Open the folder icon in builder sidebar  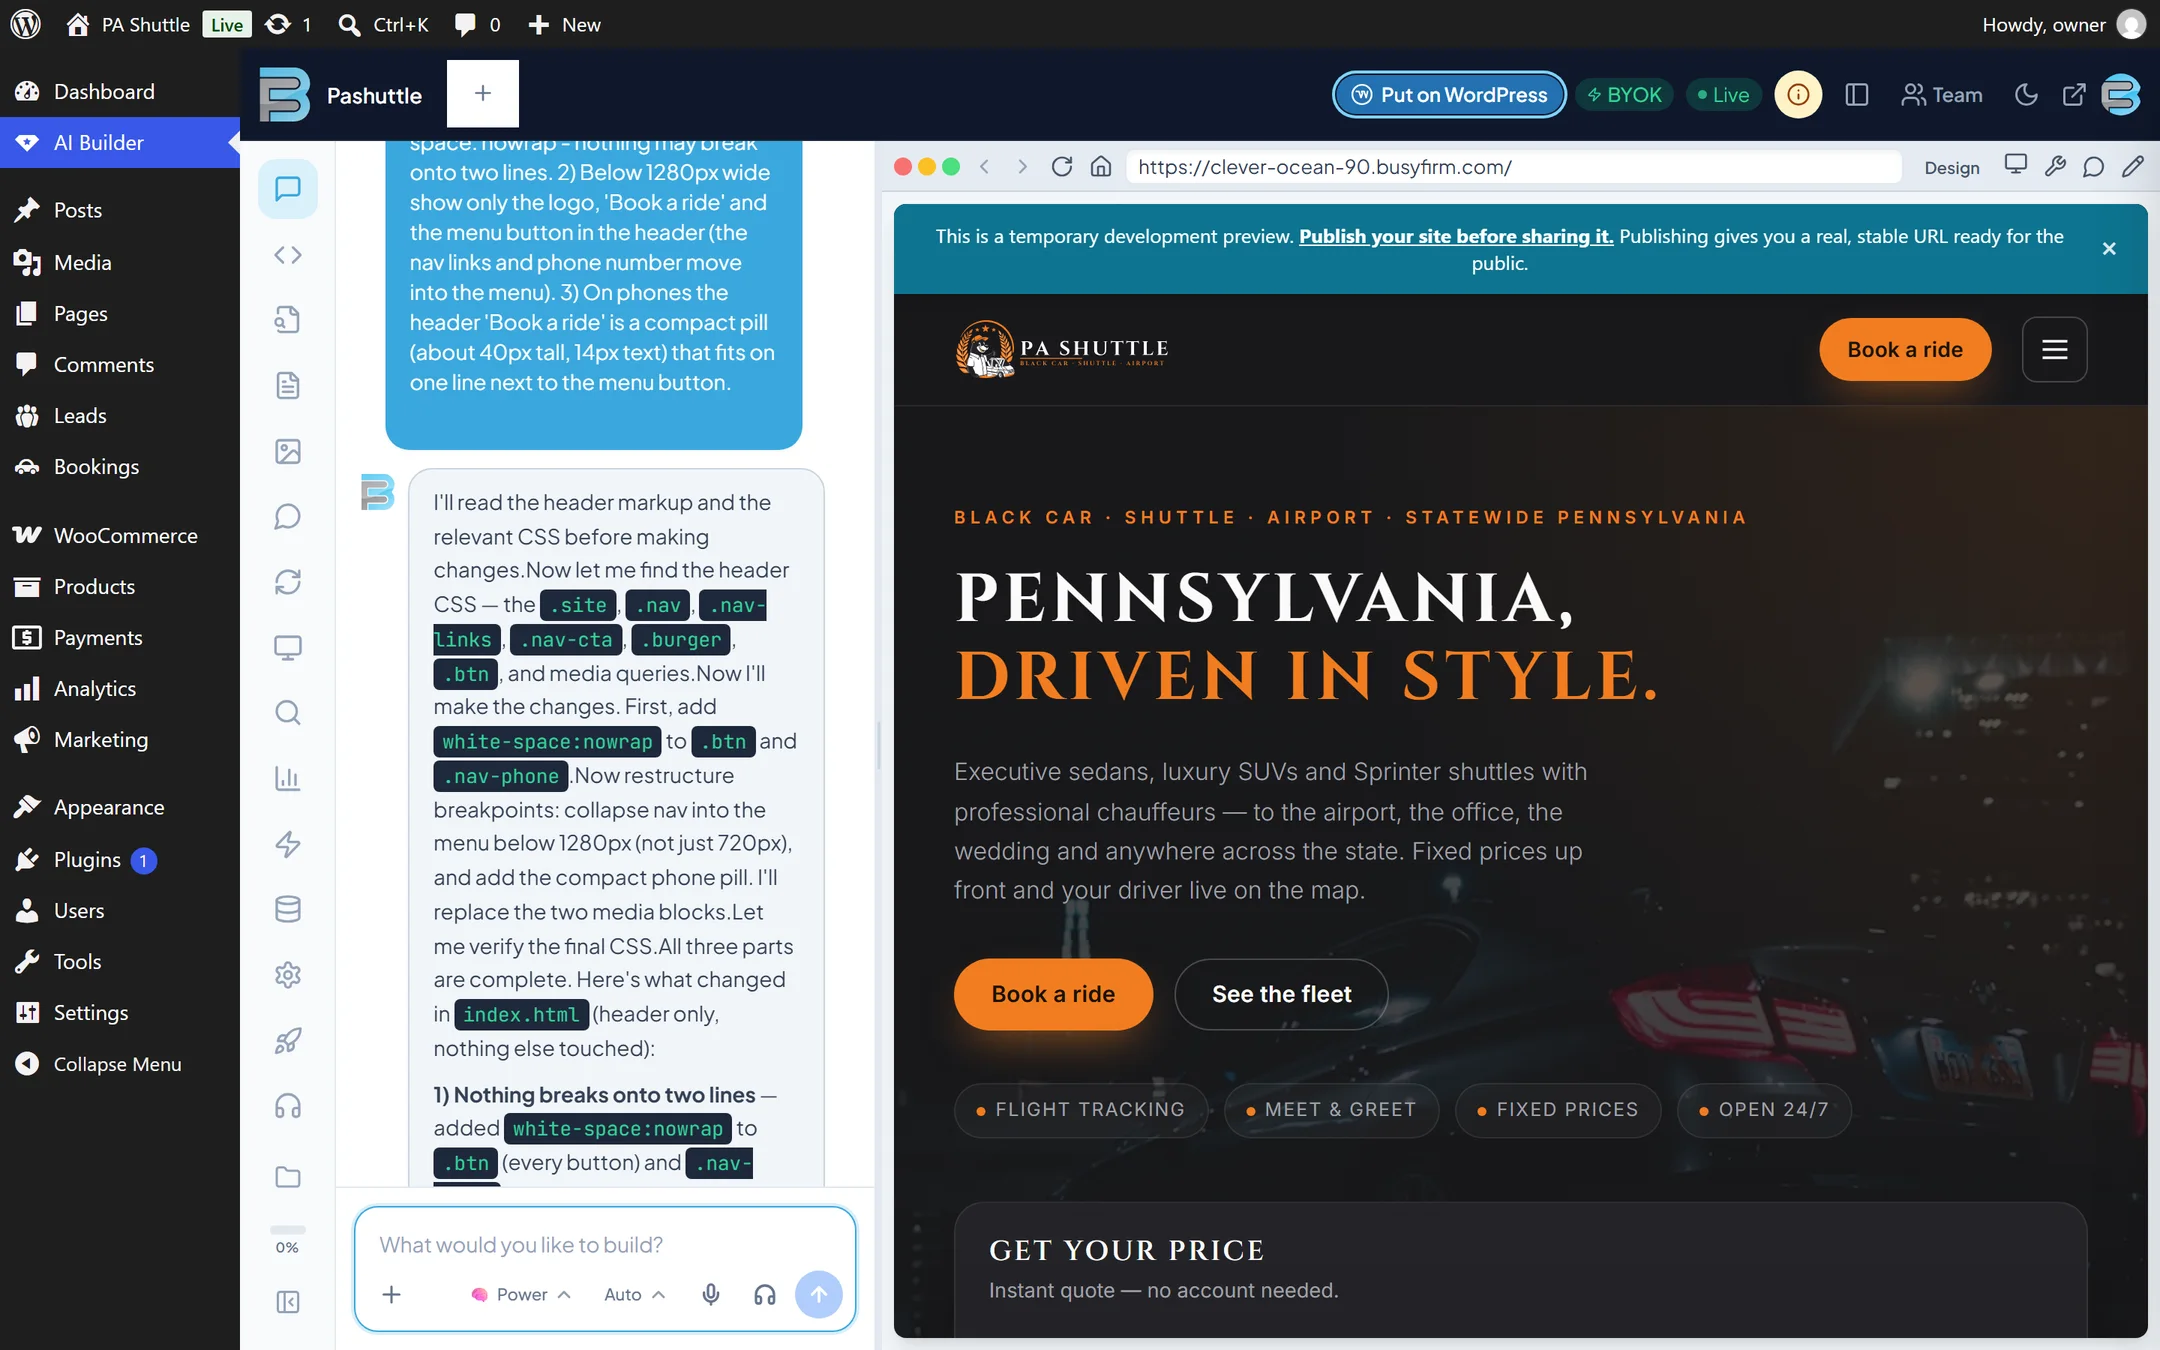(288, 1176)
